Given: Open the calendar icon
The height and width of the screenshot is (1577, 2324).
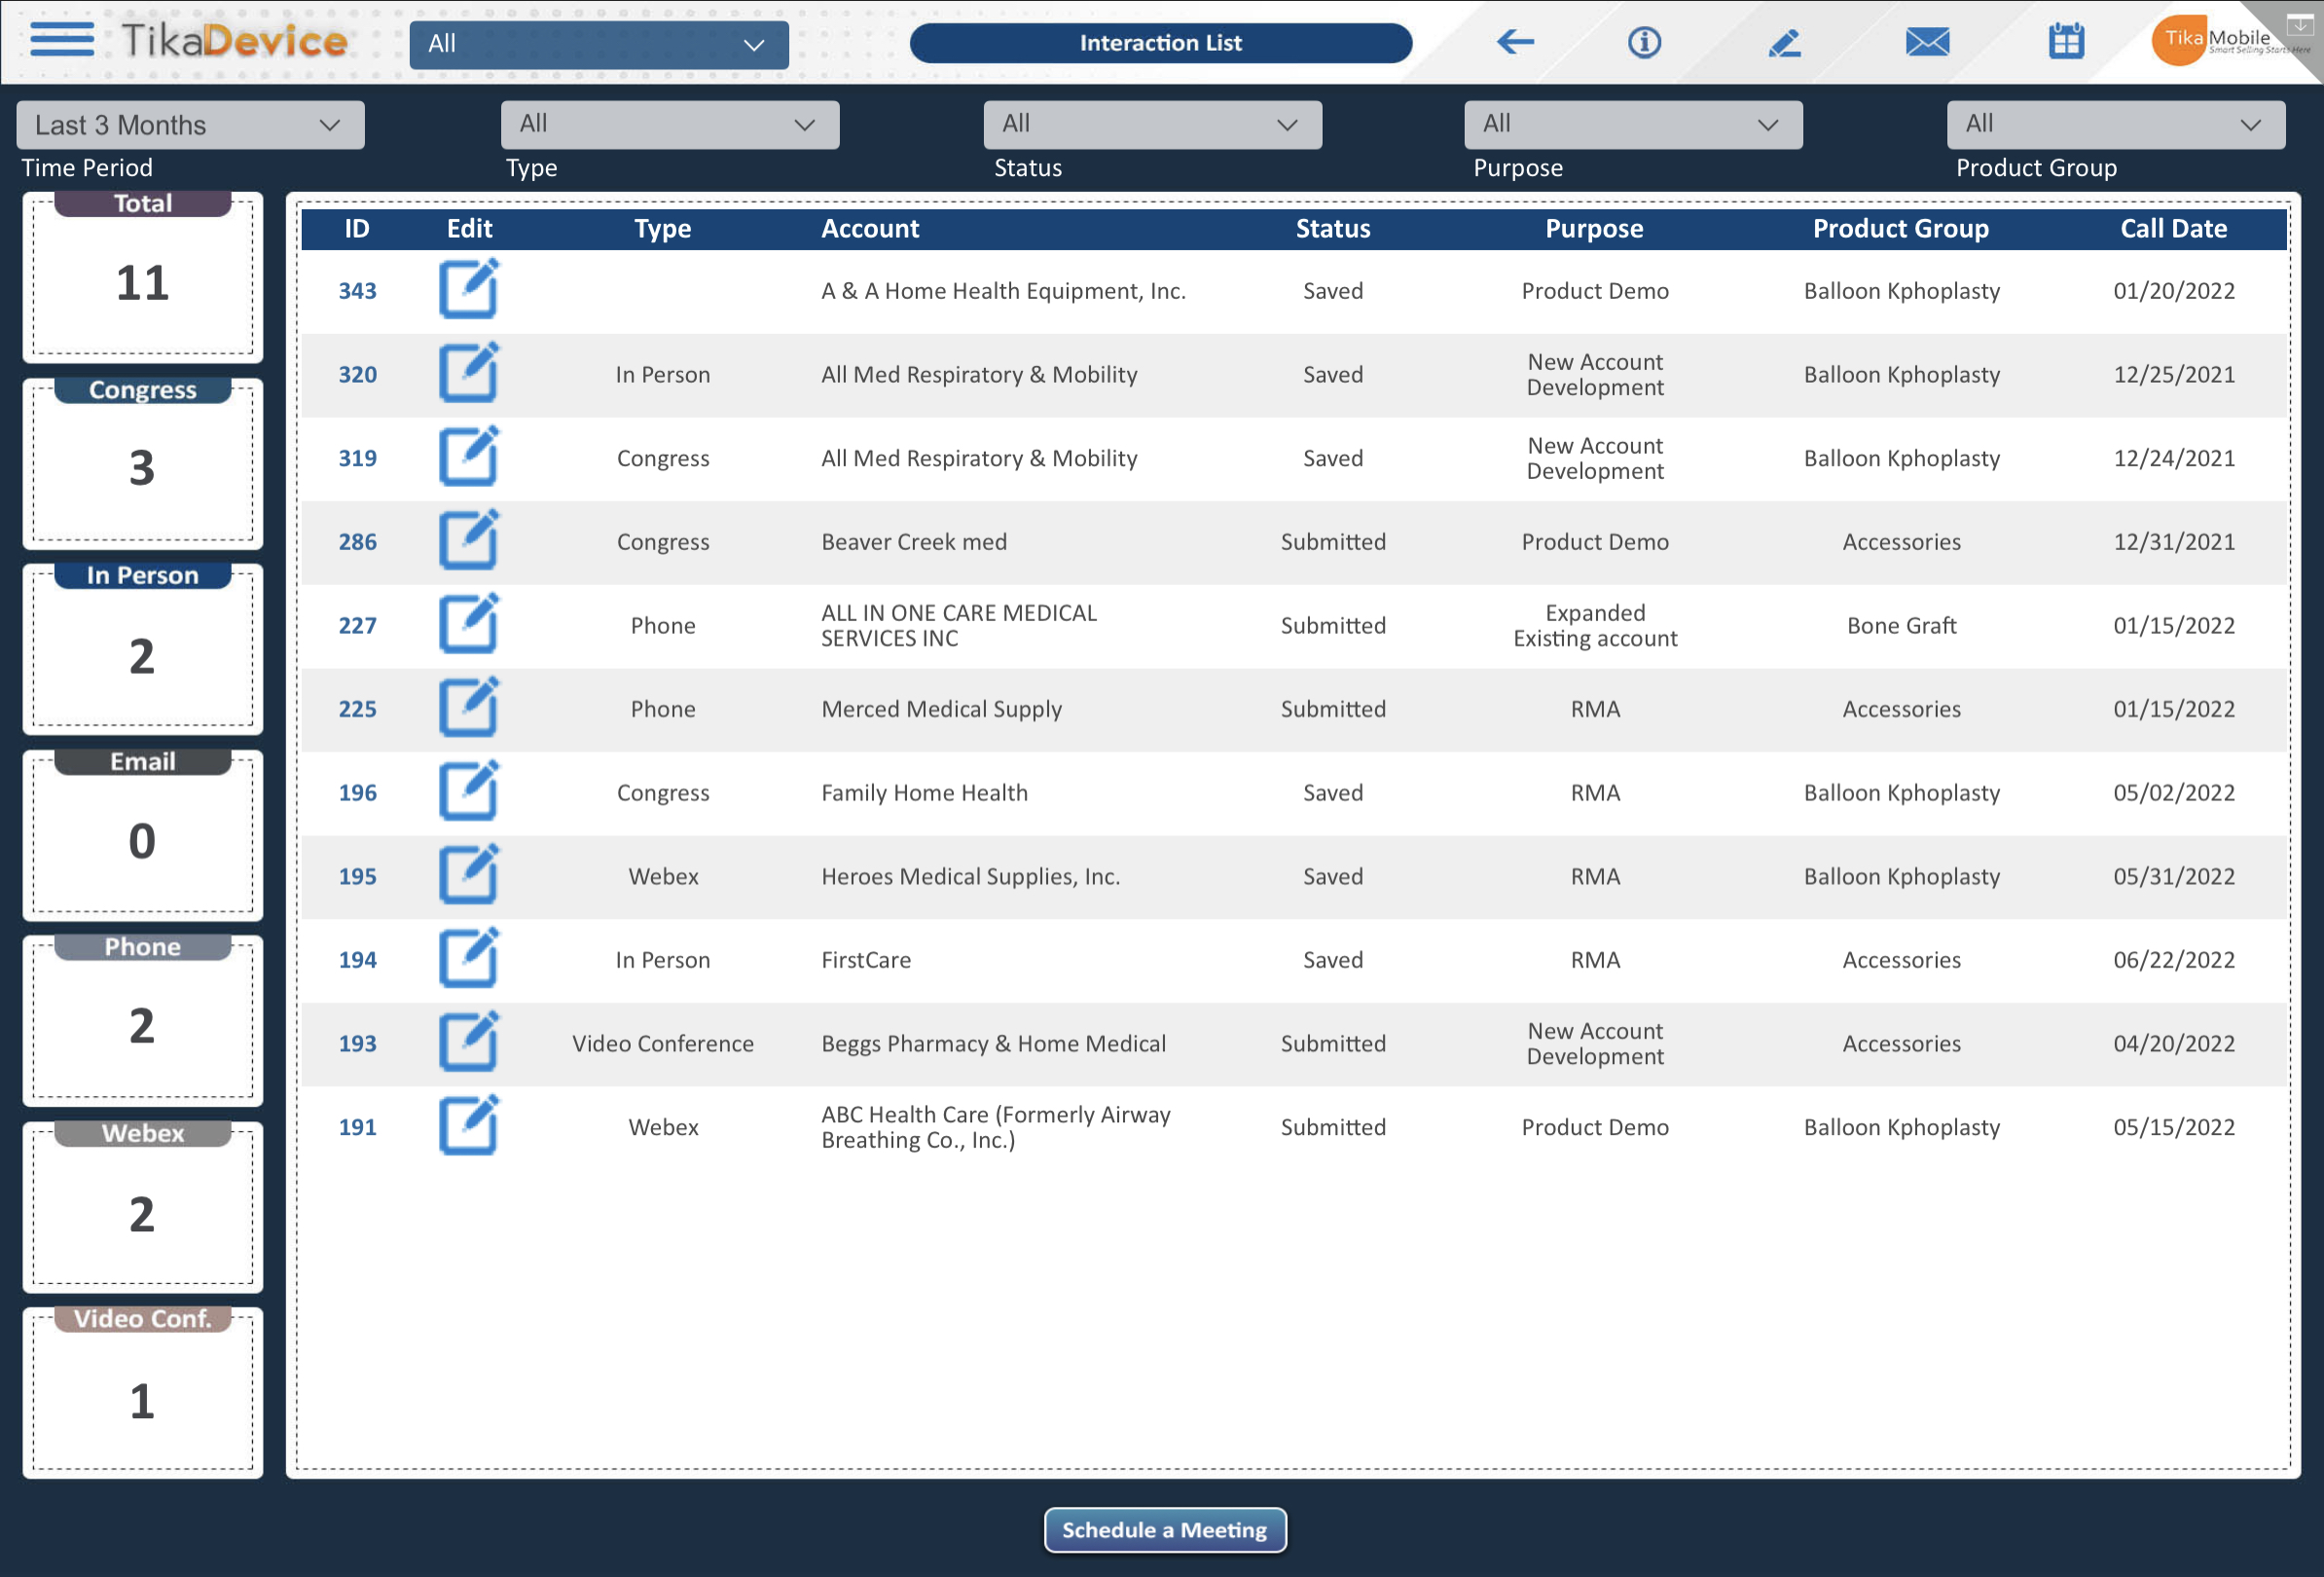Looking at the screenshot, I should click(2065, 42).
